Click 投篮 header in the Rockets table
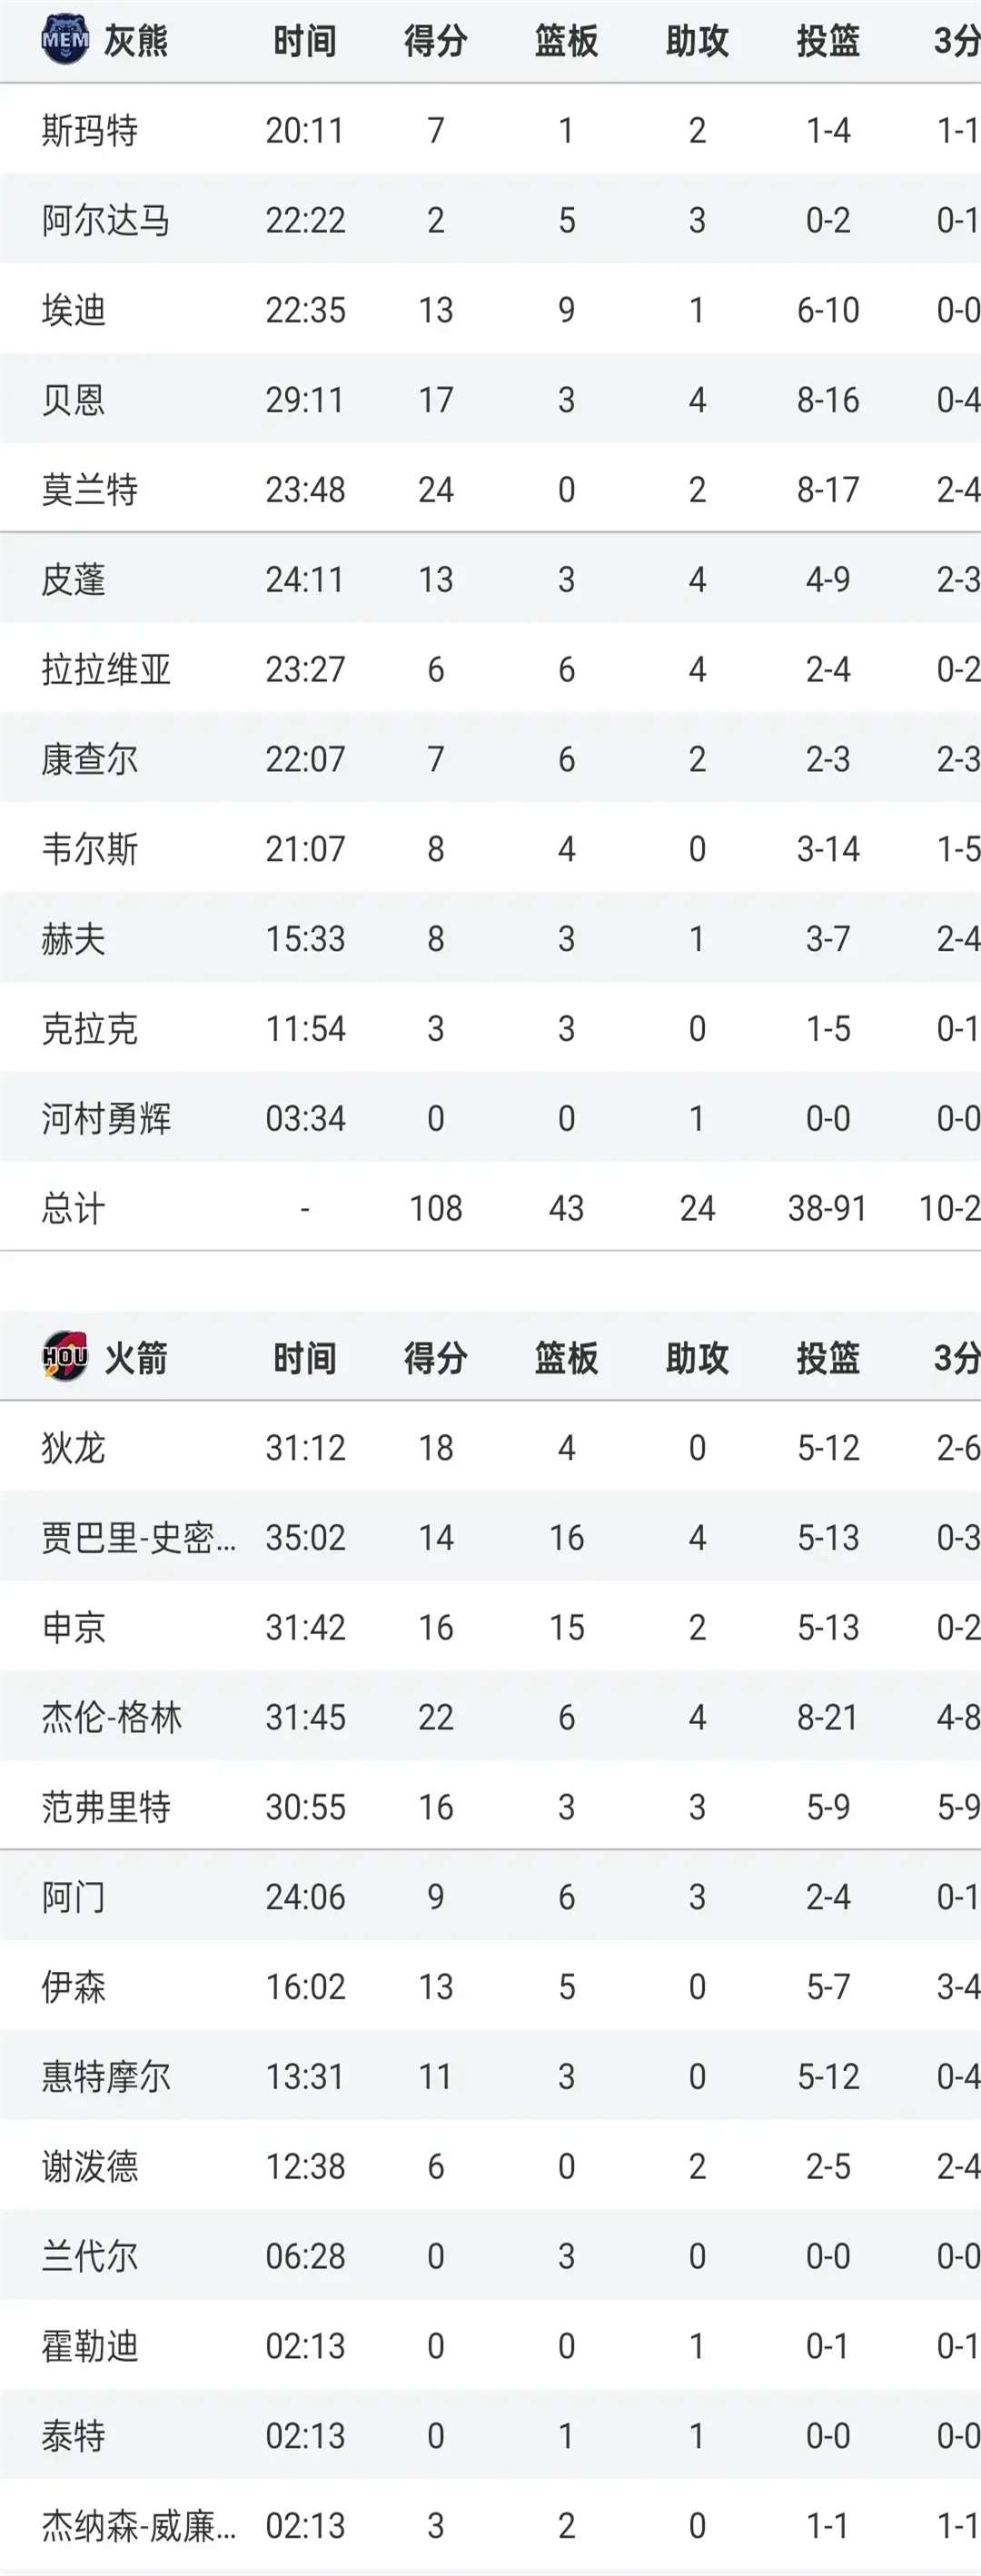This screenshot has width=981, height=2576. coord(827,1358)
